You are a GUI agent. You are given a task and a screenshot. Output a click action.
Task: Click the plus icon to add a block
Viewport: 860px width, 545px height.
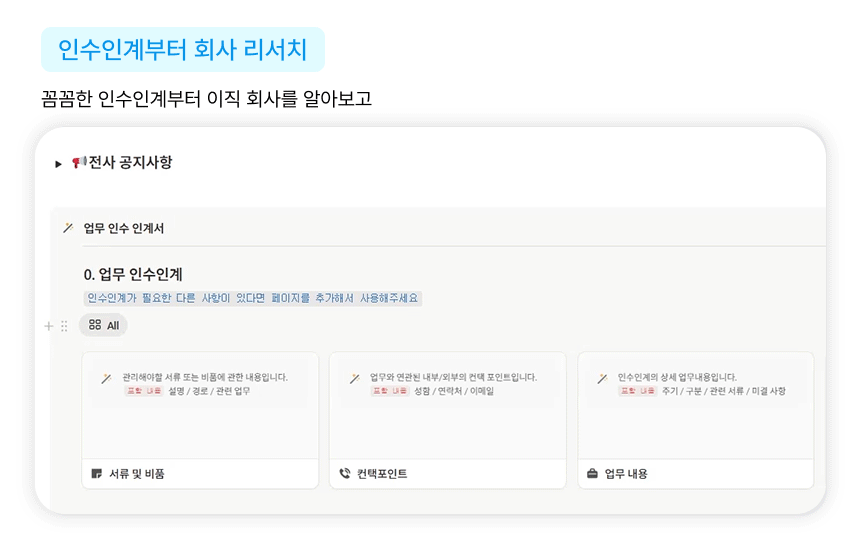(49, 326)
